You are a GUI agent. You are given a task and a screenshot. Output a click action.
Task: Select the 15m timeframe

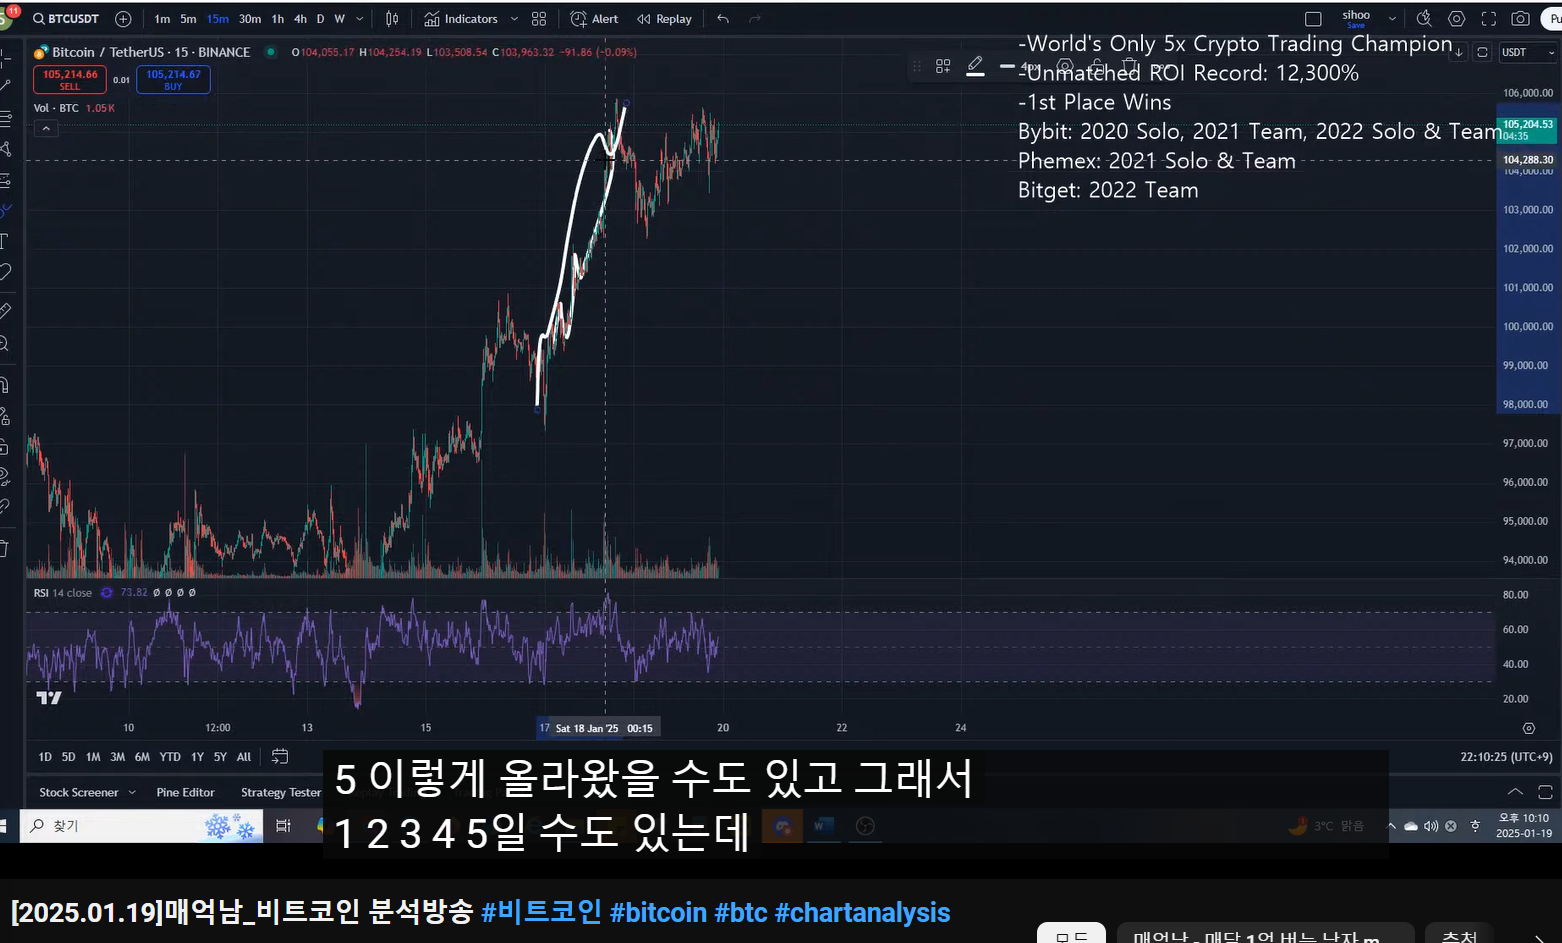point(217,19)
